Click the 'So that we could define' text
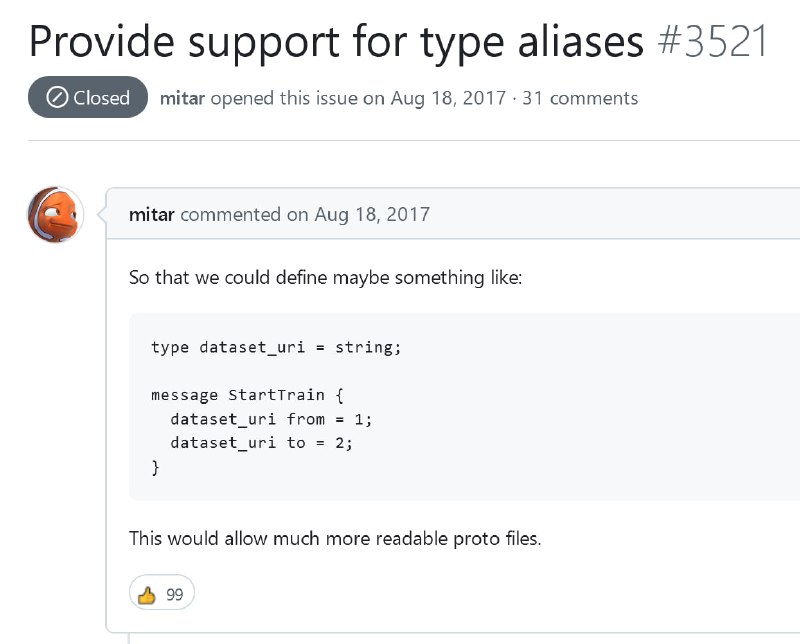Image resolution: width=800 pixels, height=644 pixels. click(x=326, y=278)
